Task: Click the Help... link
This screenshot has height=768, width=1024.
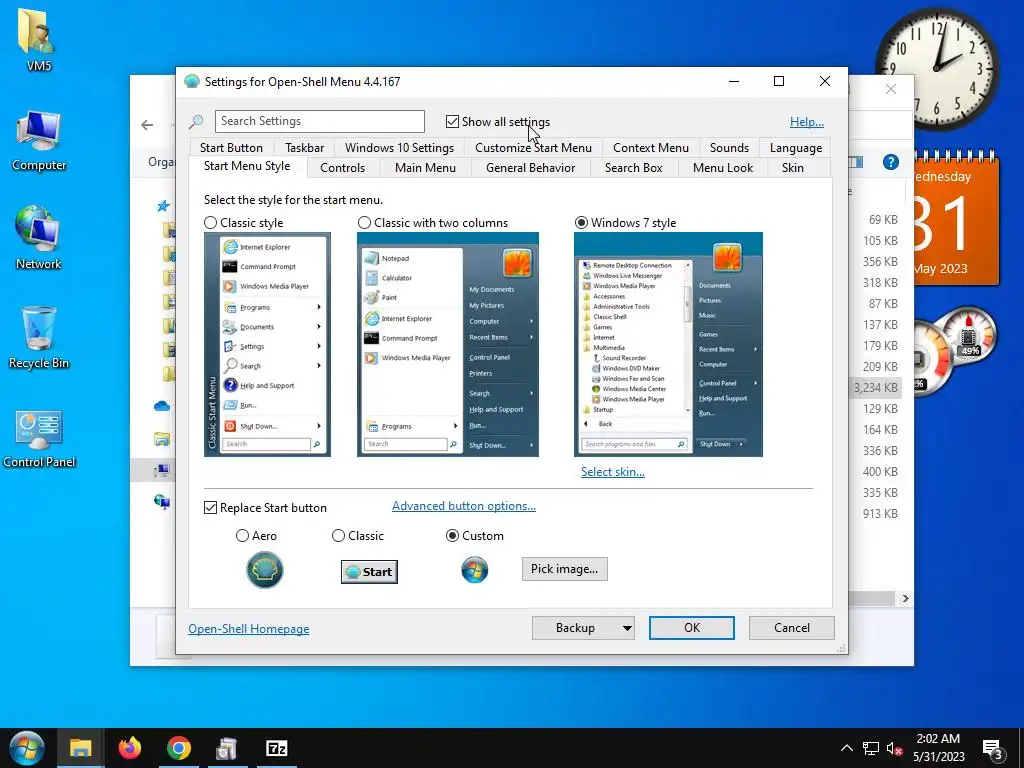Action: point(807,121)
